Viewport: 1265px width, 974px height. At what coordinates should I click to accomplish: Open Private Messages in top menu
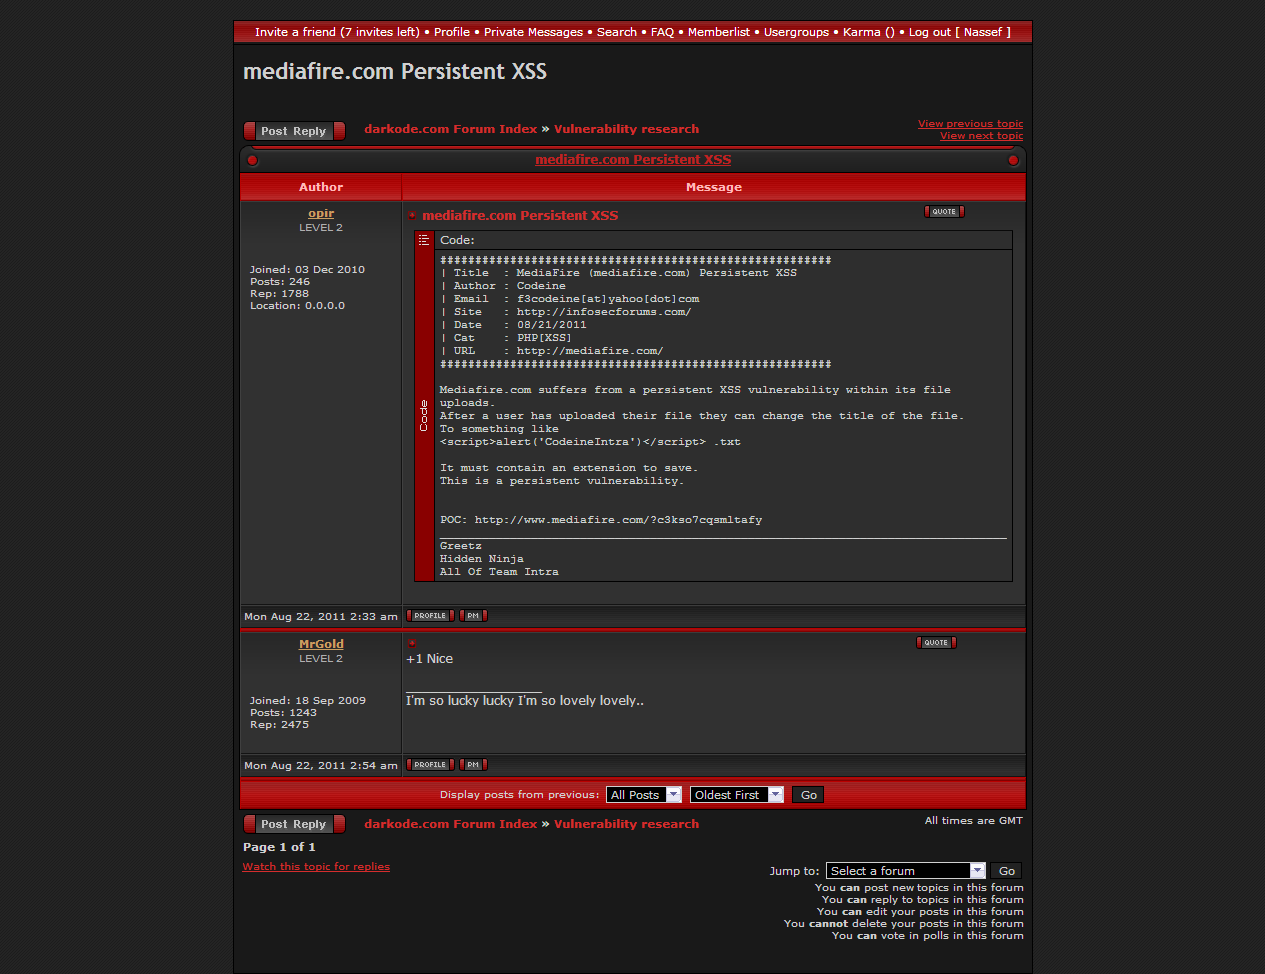pos(533,32)
